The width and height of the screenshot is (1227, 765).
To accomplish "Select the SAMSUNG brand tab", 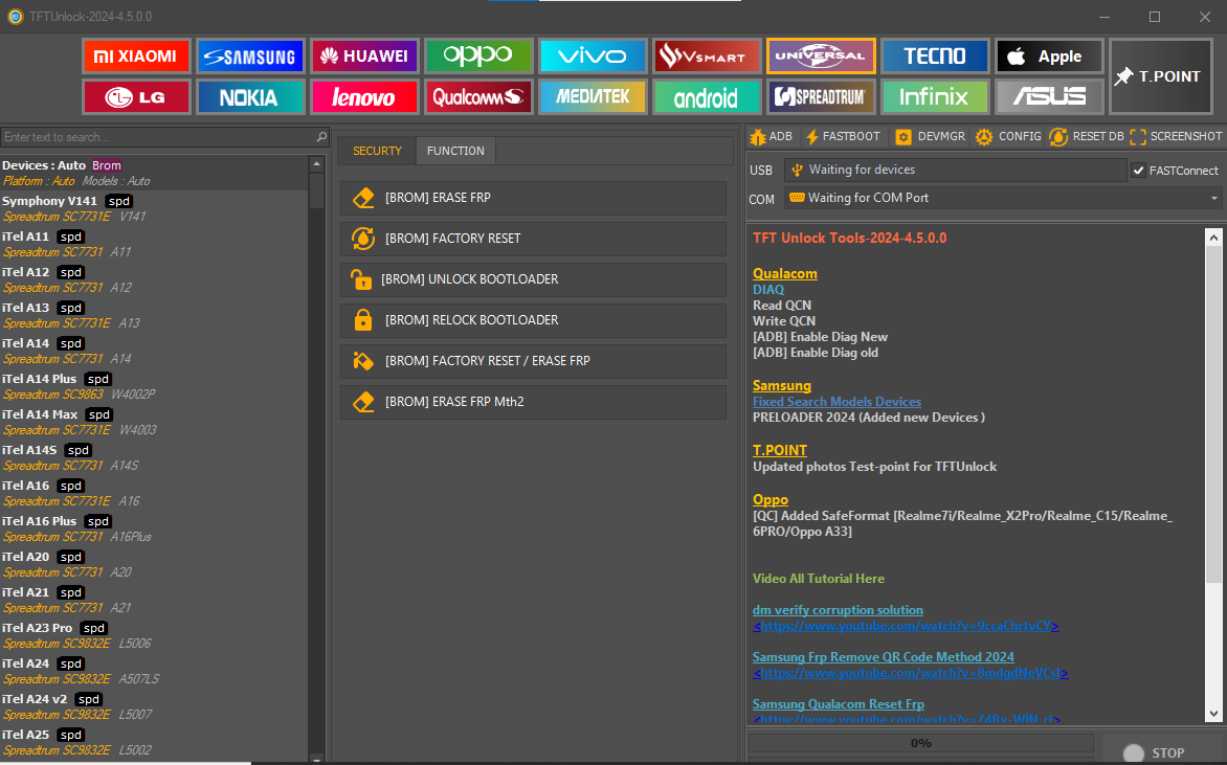I will (x=250, y=56).
